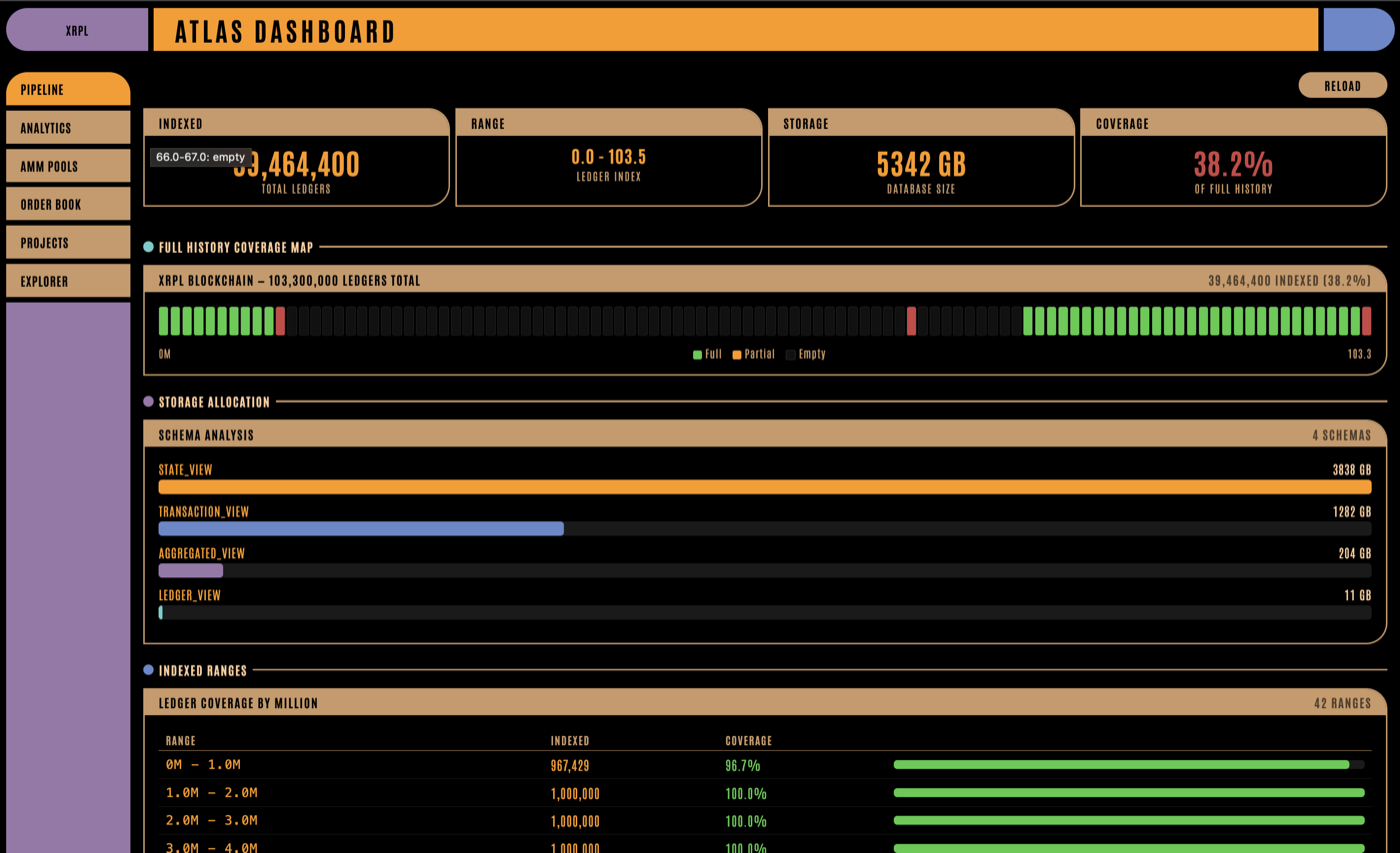Click the 4 SCHEMAS count label
The height and width of the screenshot is (853, 1400).
tap(1342, 435)
